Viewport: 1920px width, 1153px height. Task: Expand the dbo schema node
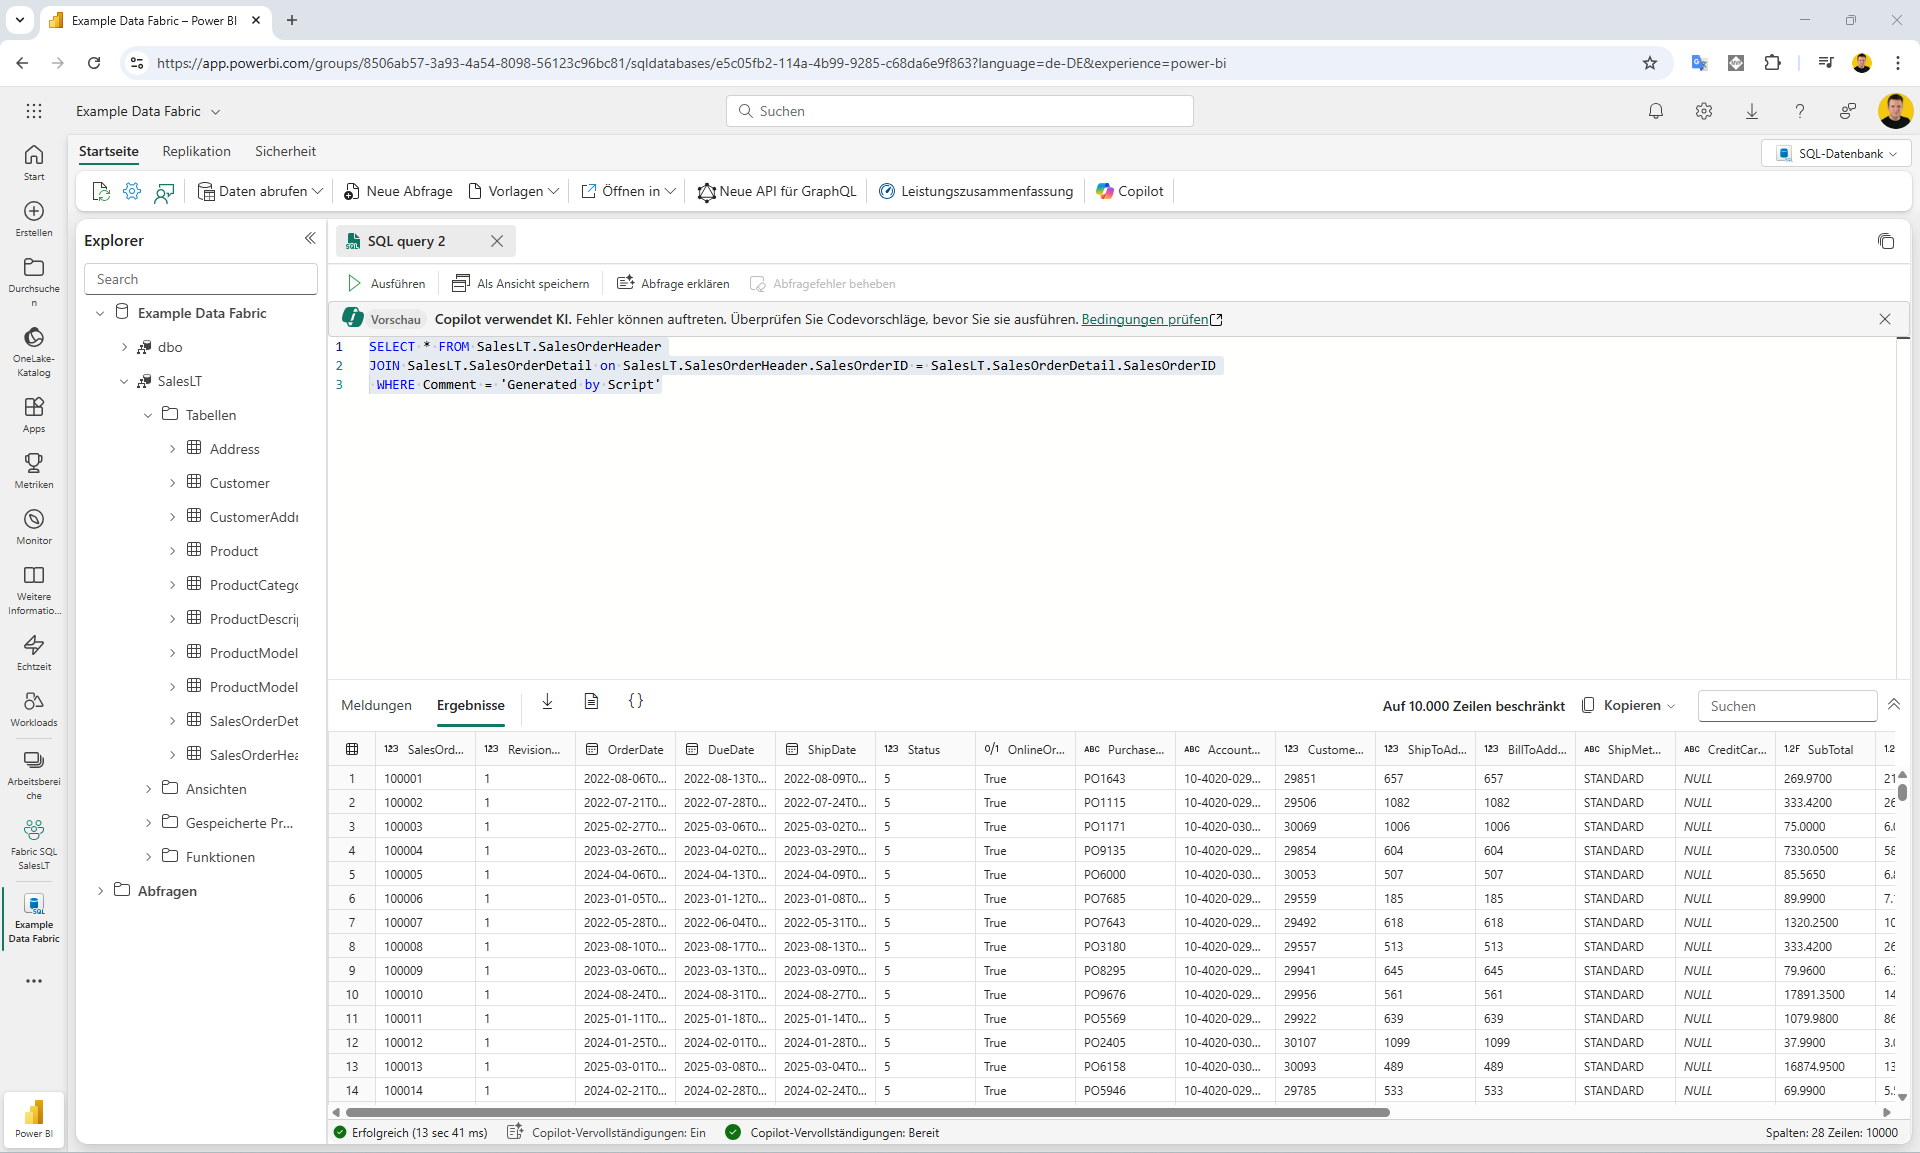point(124,347)
